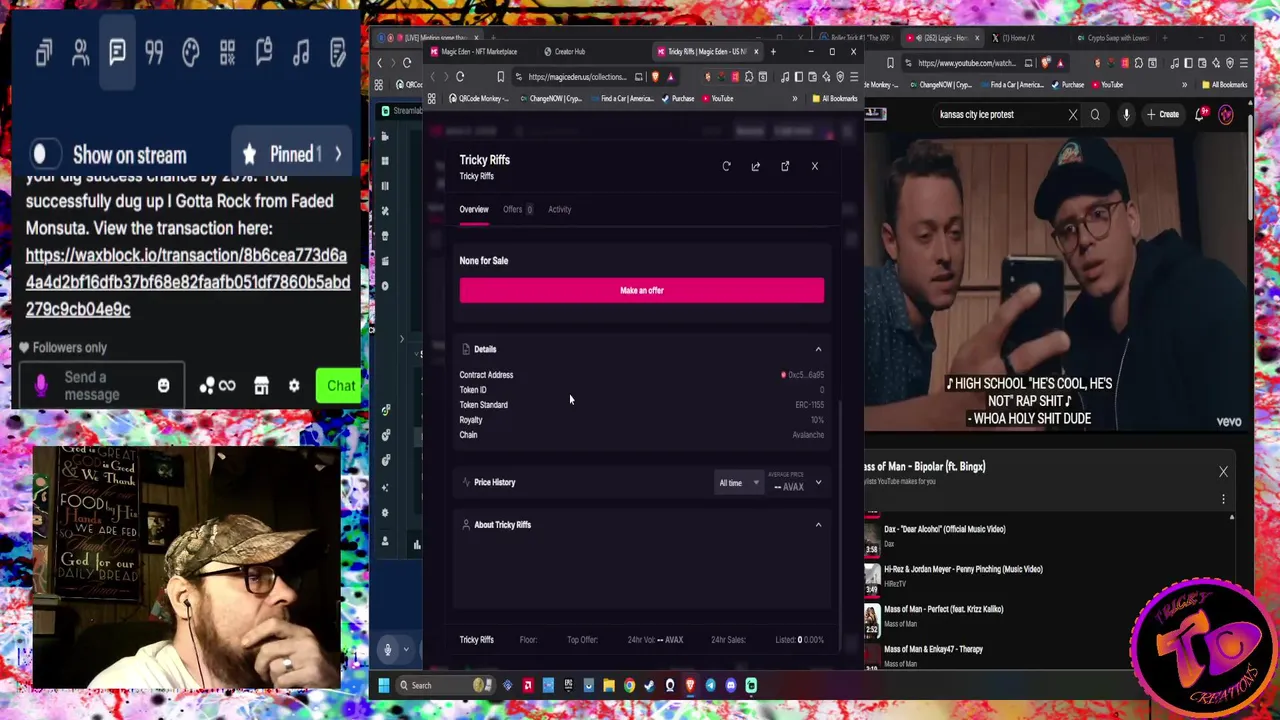Open the stacked windows icon in chat toolbar
This screenshot has width=1280, height=720.
pyautogui.click(x=43, y=52)
